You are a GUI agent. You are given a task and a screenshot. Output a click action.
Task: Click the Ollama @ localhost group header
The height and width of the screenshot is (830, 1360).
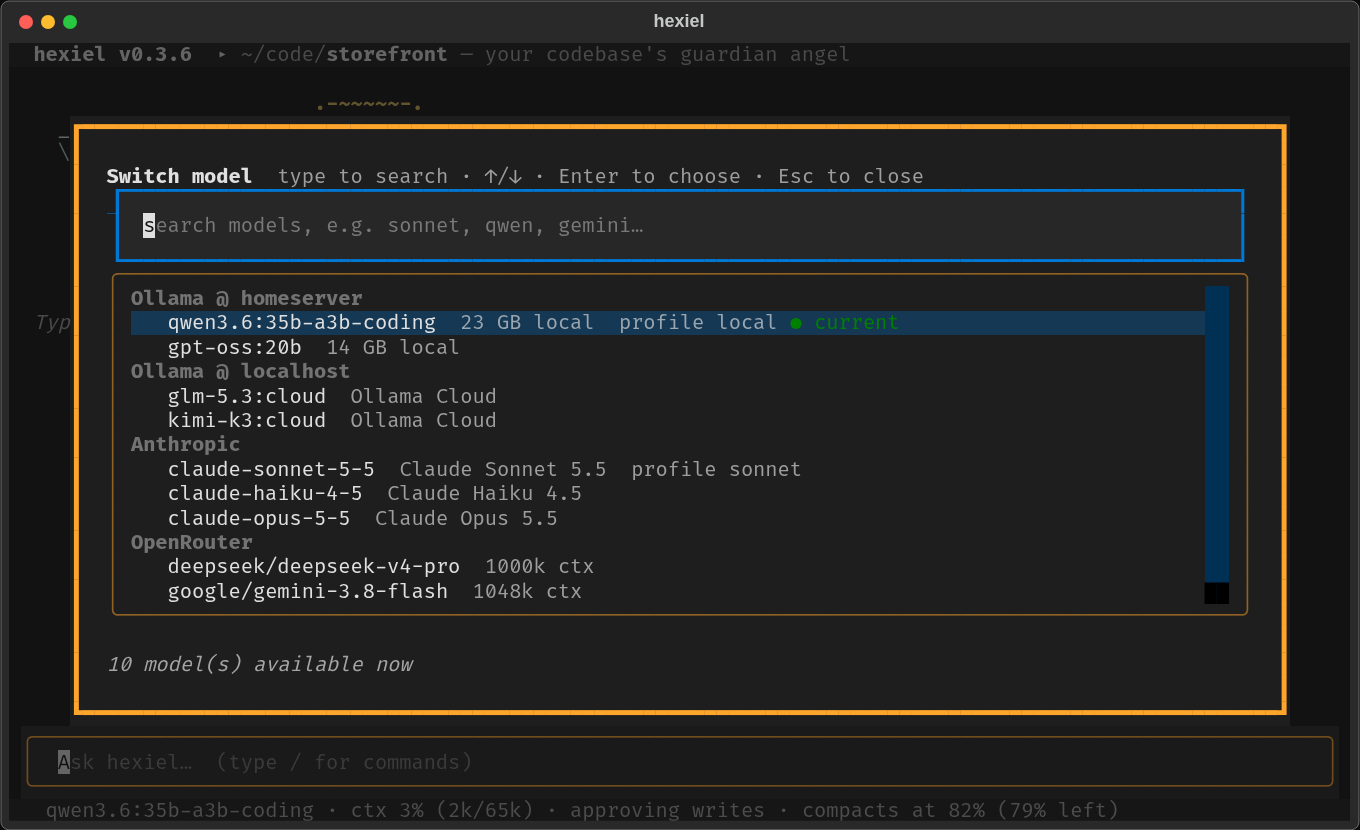pos(240,371)
